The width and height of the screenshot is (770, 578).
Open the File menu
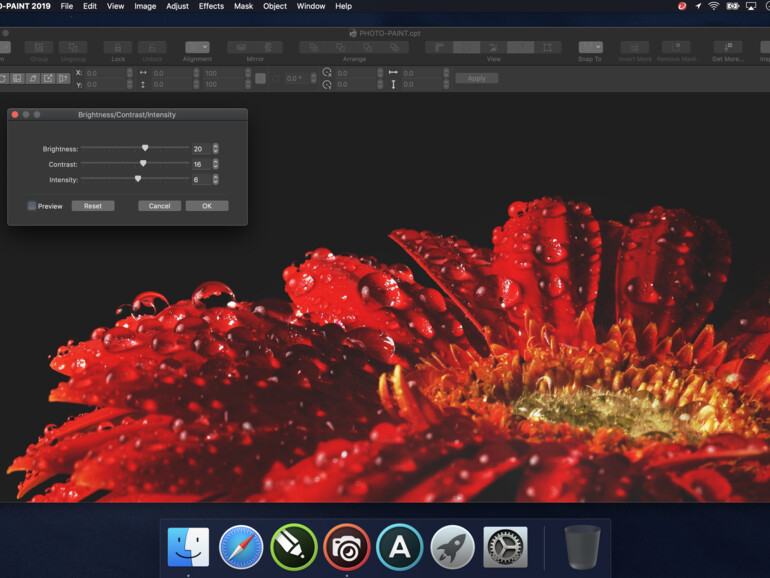(67, 6)
